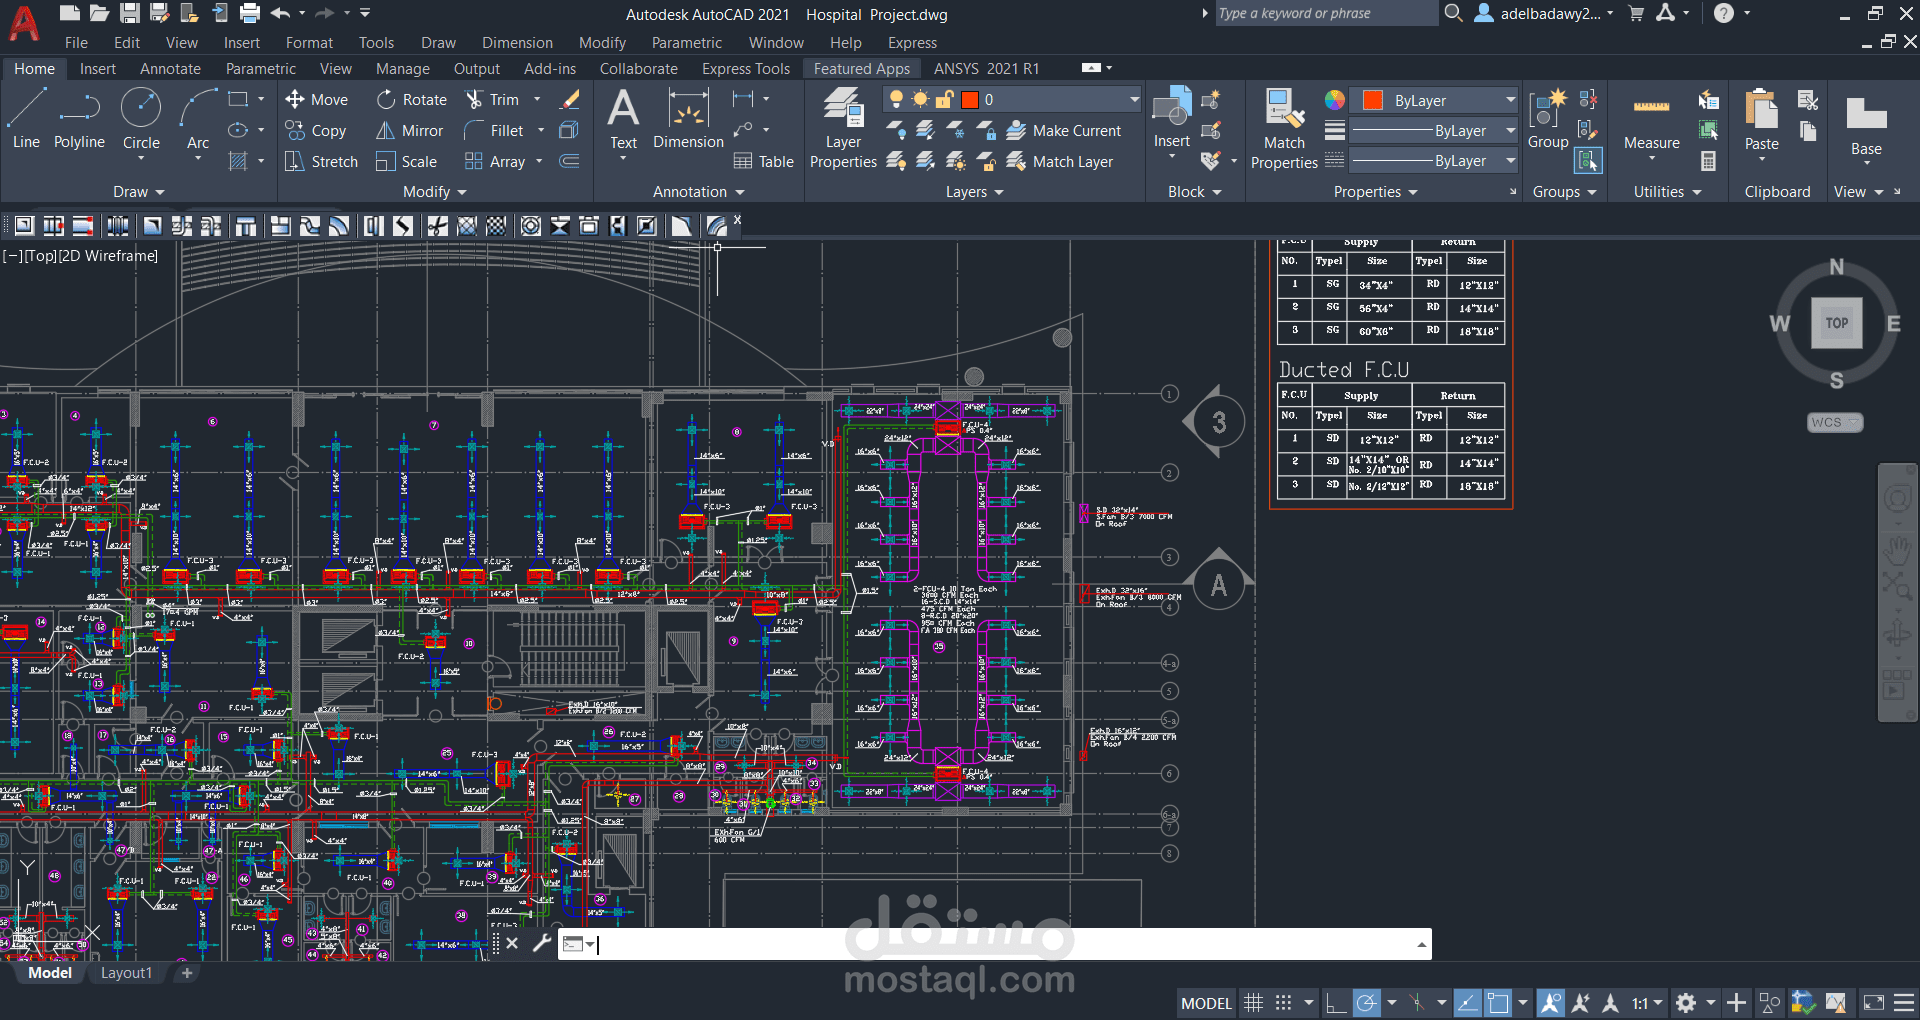Open the Layer Properties manager
The image size is (1920, 1020).
(843, 128)
